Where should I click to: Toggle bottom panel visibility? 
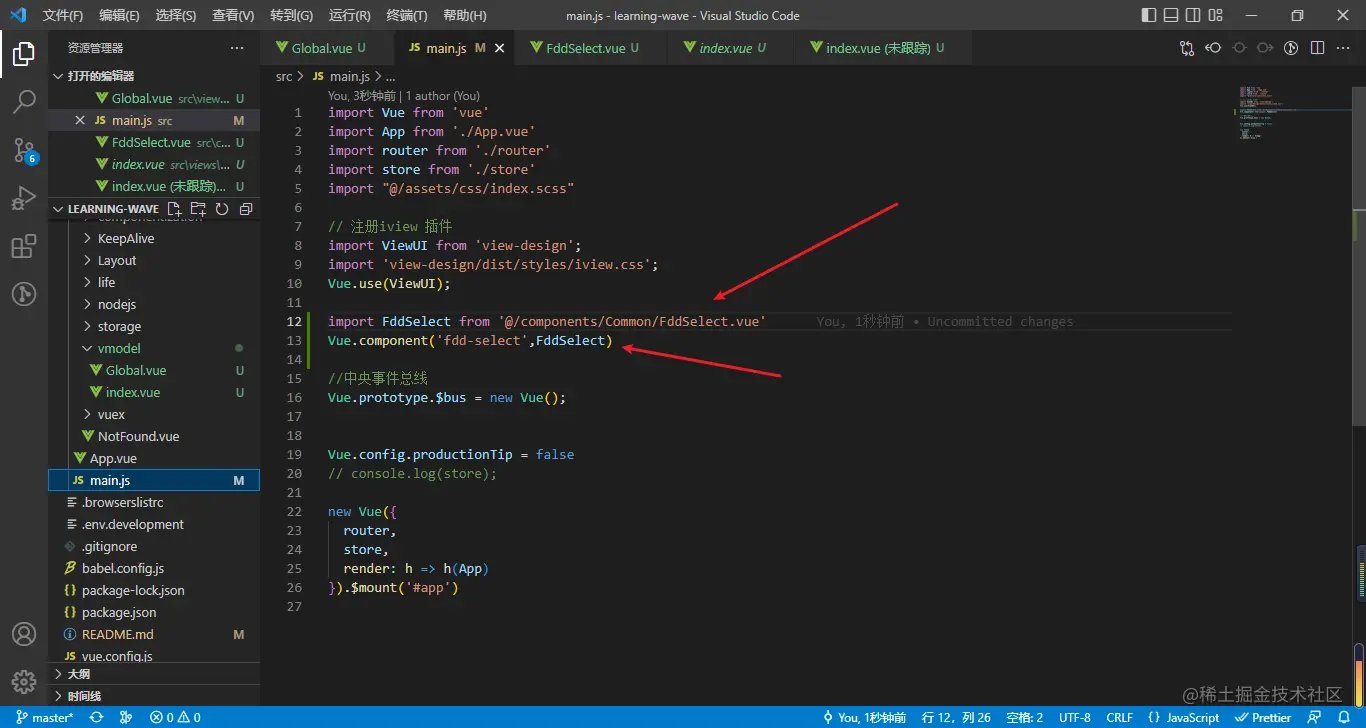pyautogui.click(x=1171, y=15)
